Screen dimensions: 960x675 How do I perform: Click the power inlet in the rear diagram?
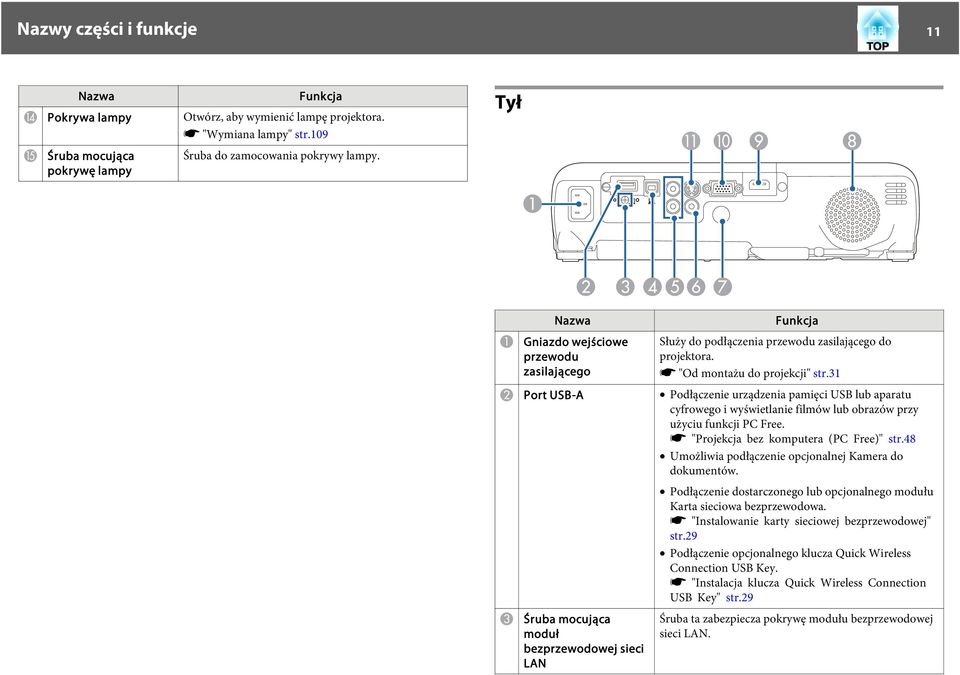581,203
